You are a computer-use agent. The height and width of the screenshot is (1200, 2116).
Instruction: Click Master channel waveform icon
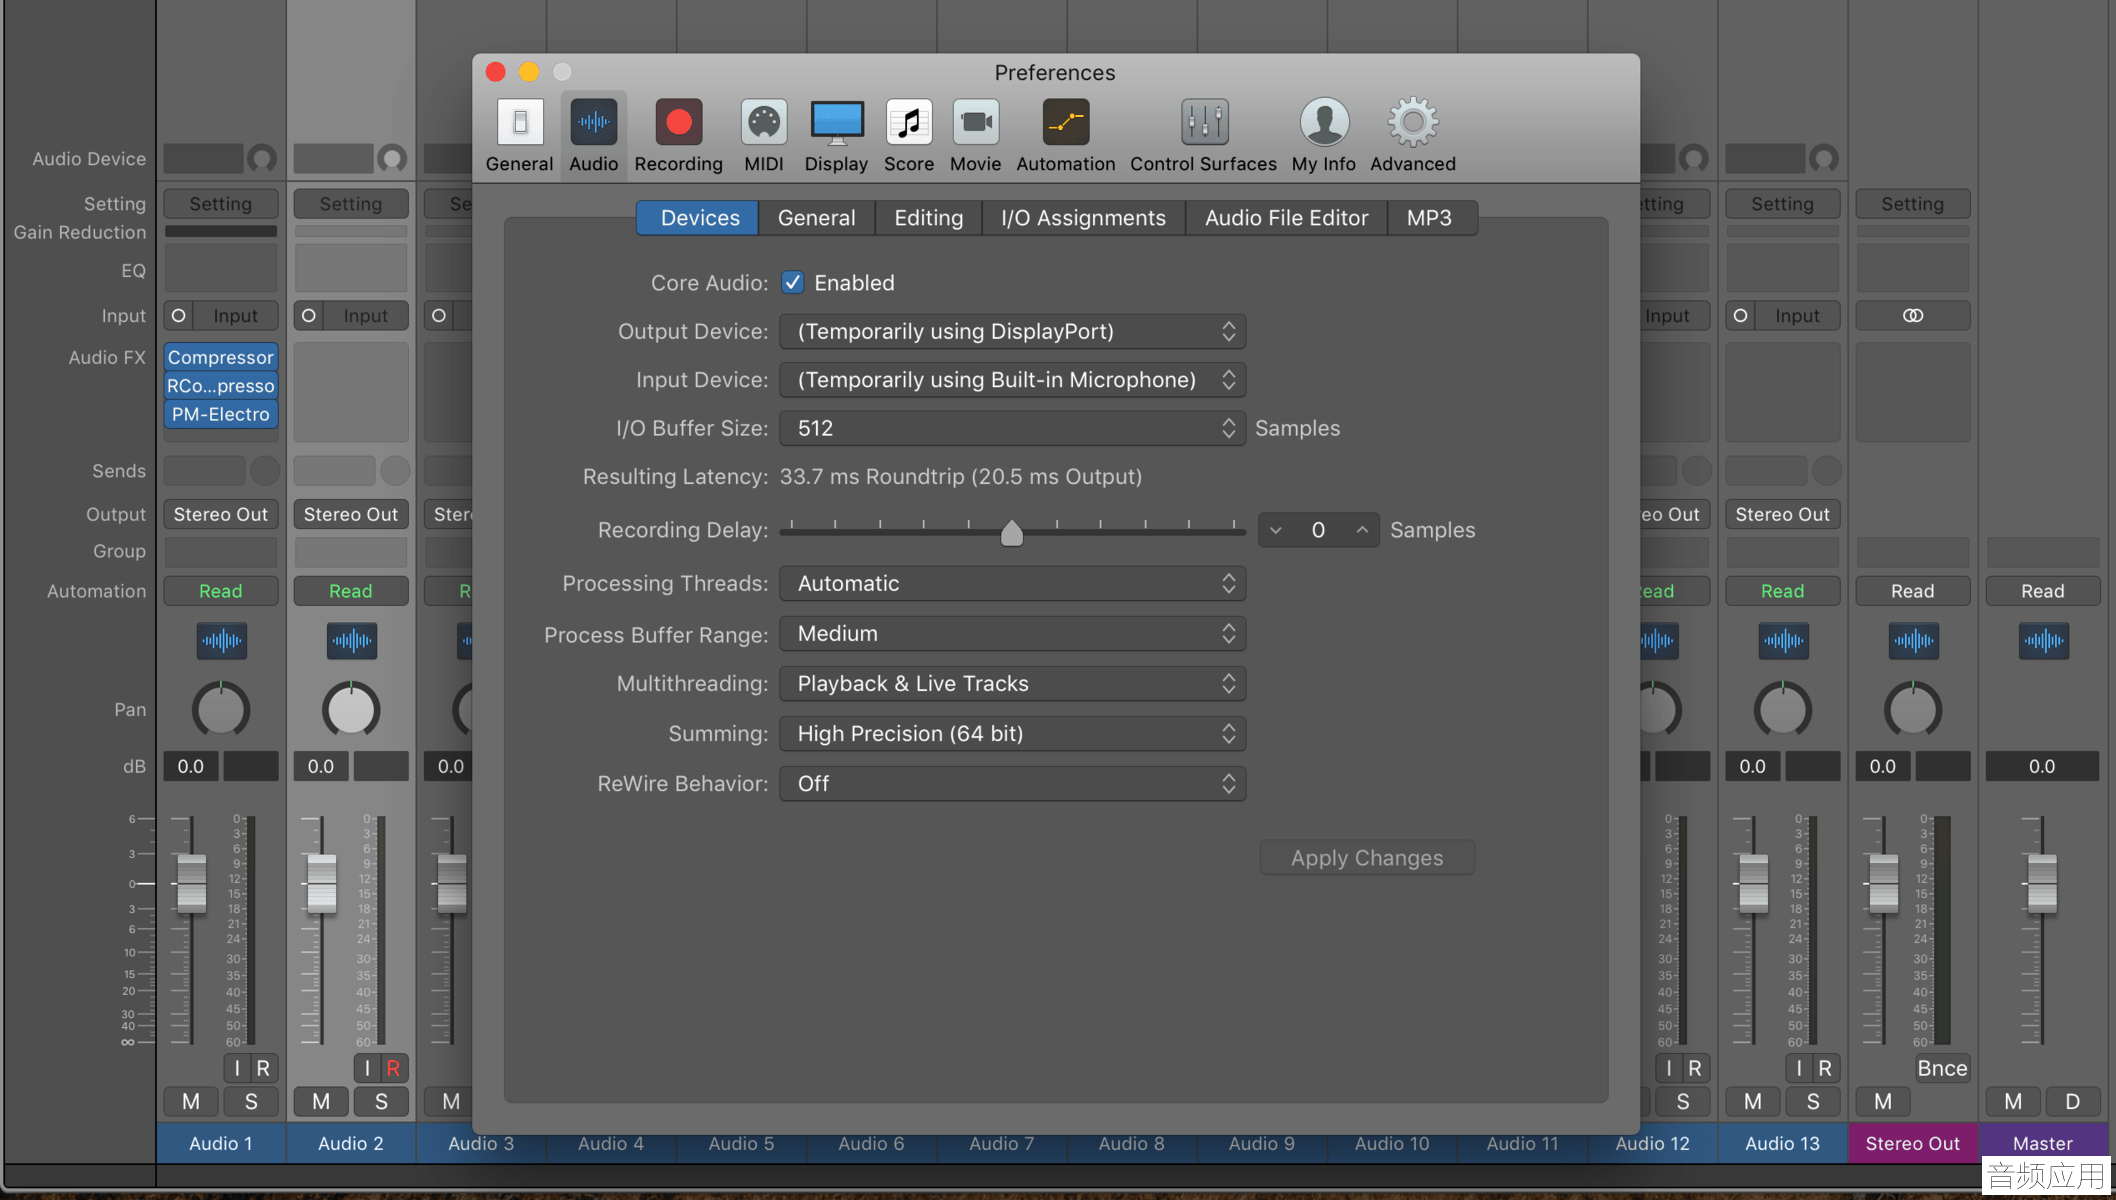pos(2043,640)
